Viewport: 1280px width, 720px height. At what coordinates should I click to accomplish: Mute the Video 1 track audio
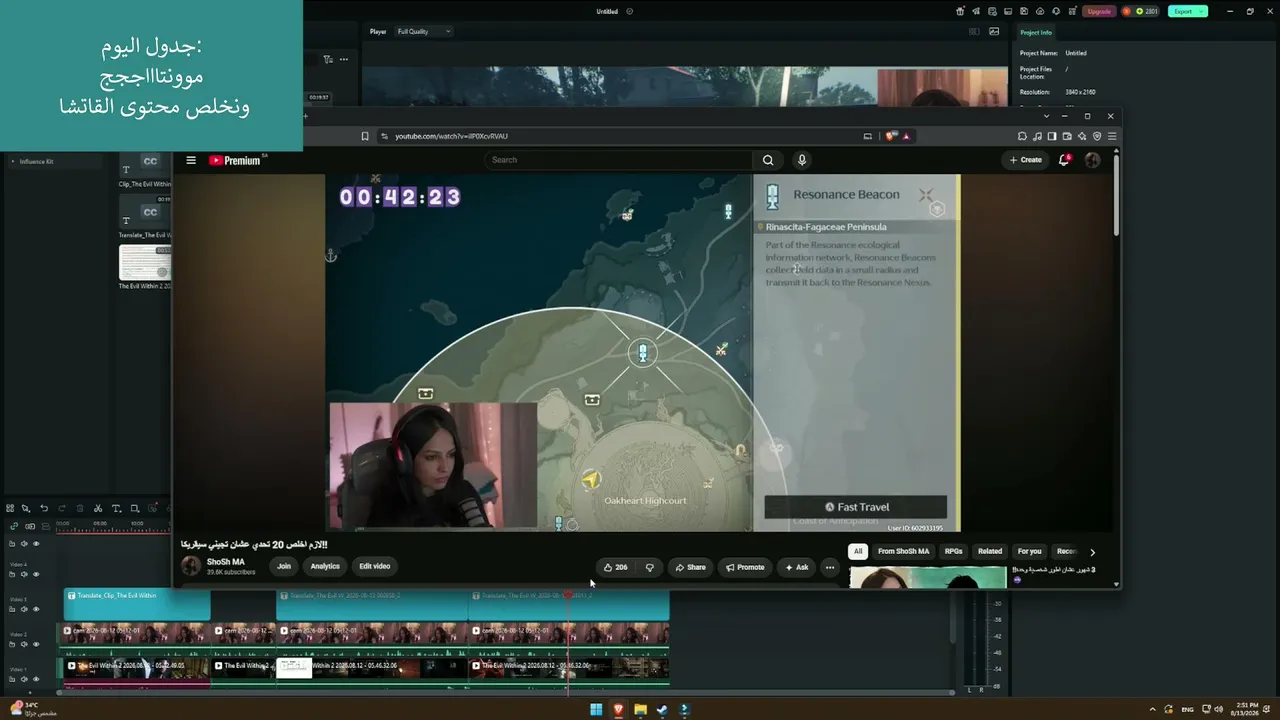24,679
